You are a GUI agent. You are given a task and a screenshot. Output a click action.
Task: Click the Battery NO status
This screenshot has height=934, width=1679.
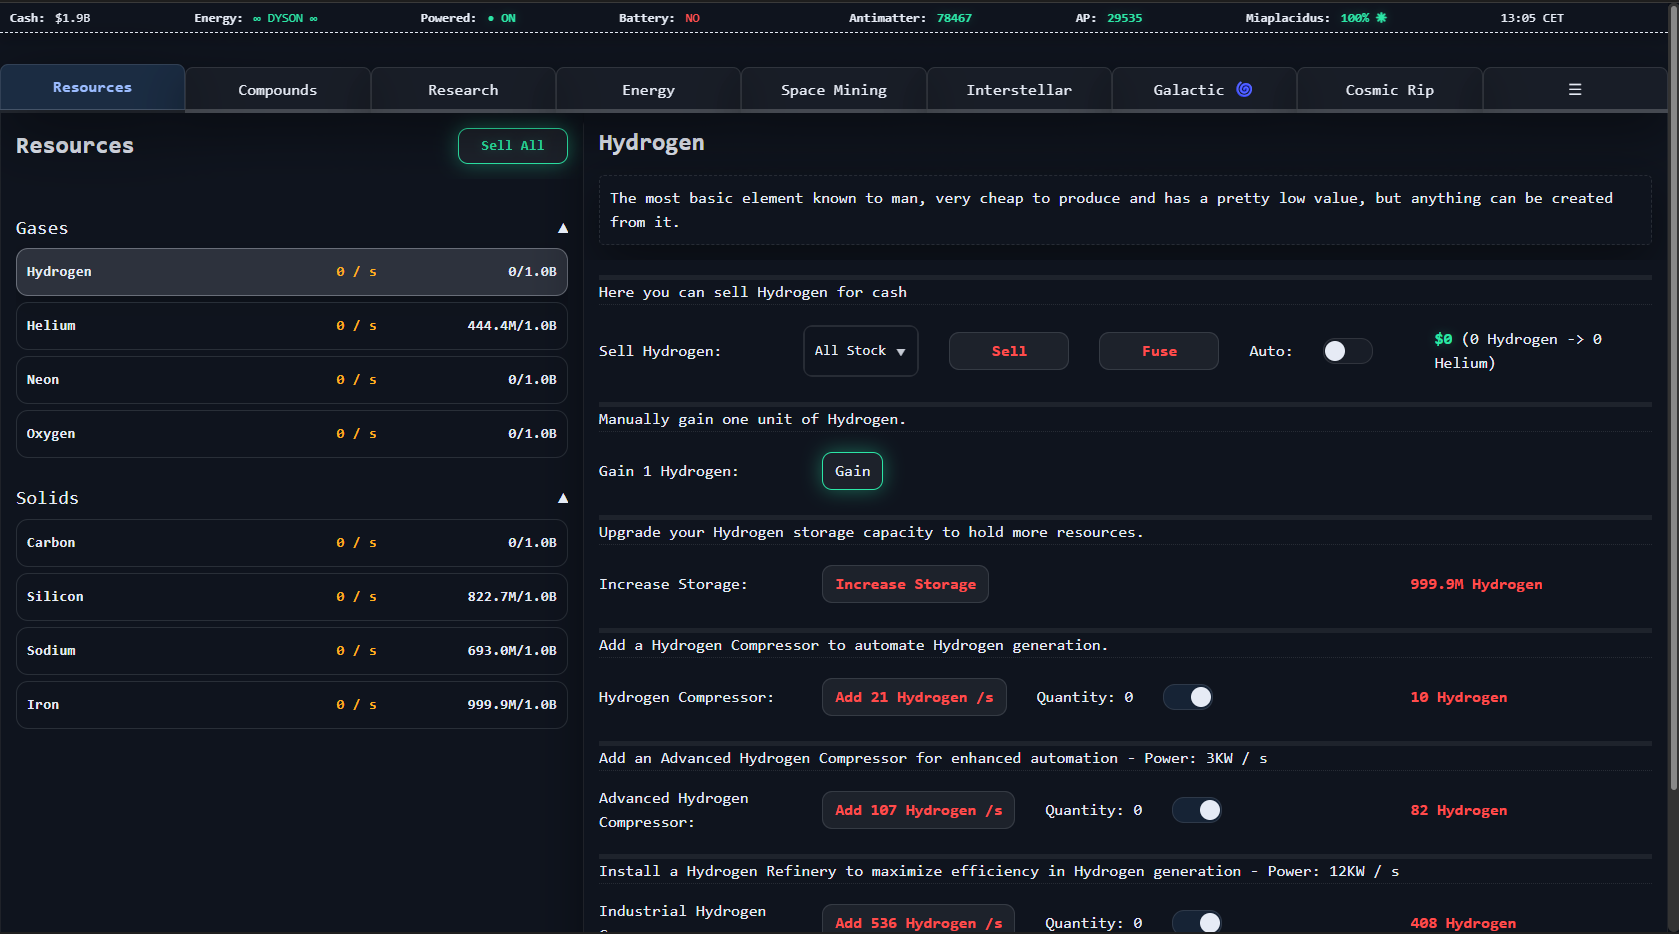tap(659, 18)
